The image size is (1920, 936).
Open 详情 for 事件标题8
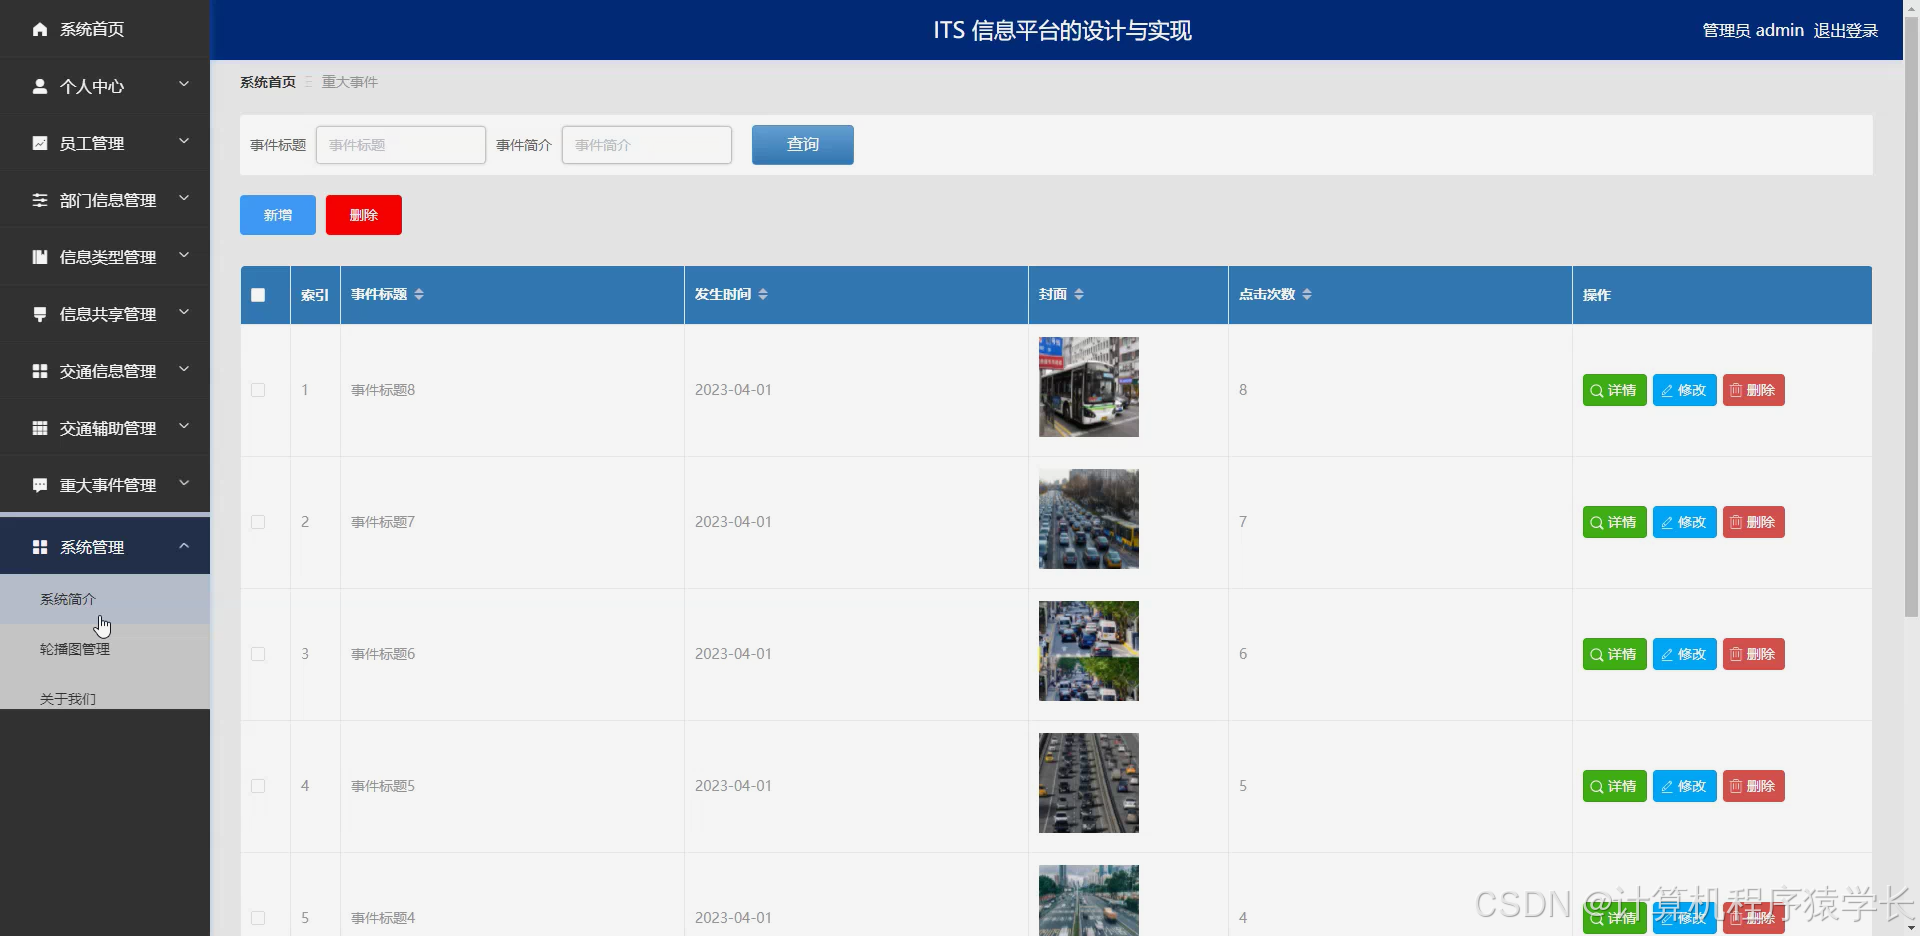(1614, 390)
